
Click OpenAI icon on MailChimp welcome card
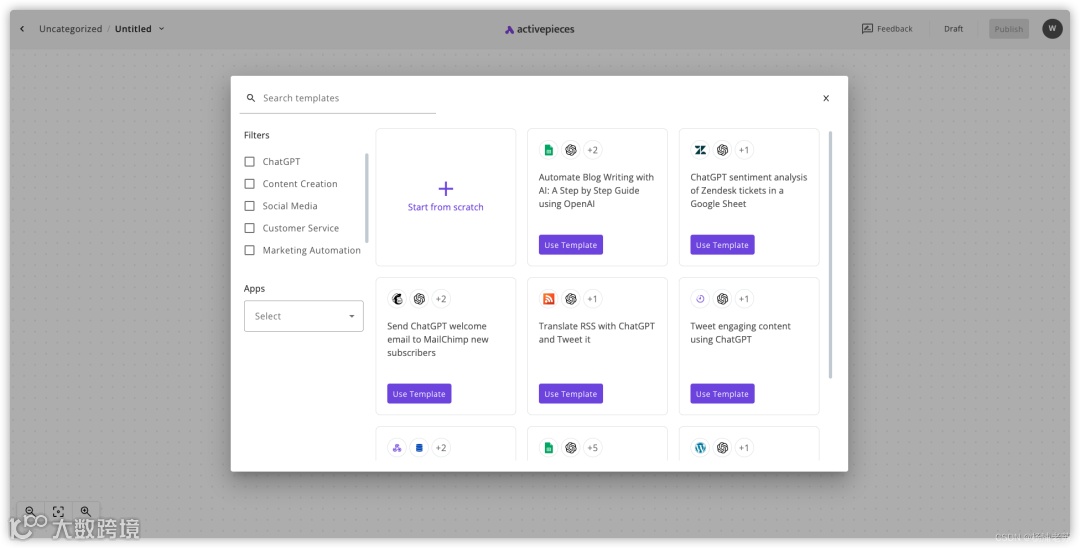419,299
